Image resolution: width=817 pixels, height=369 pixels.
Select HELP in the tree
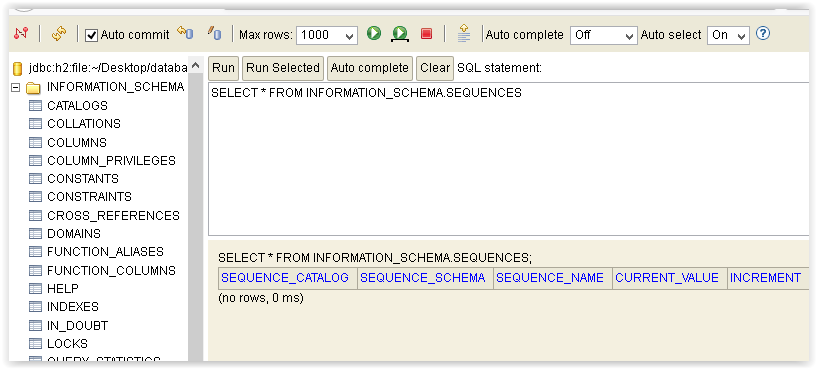63,289
